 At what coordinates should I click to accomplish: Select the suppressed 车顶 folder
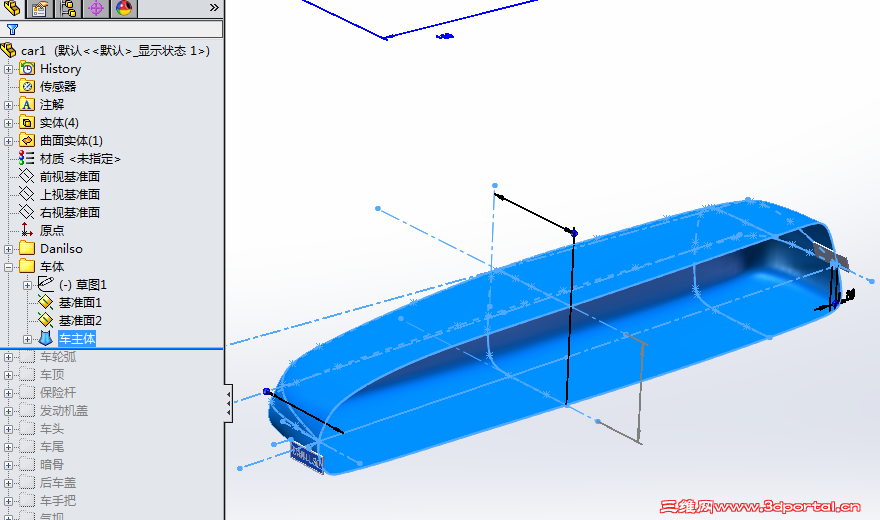[x=52, y=375]
